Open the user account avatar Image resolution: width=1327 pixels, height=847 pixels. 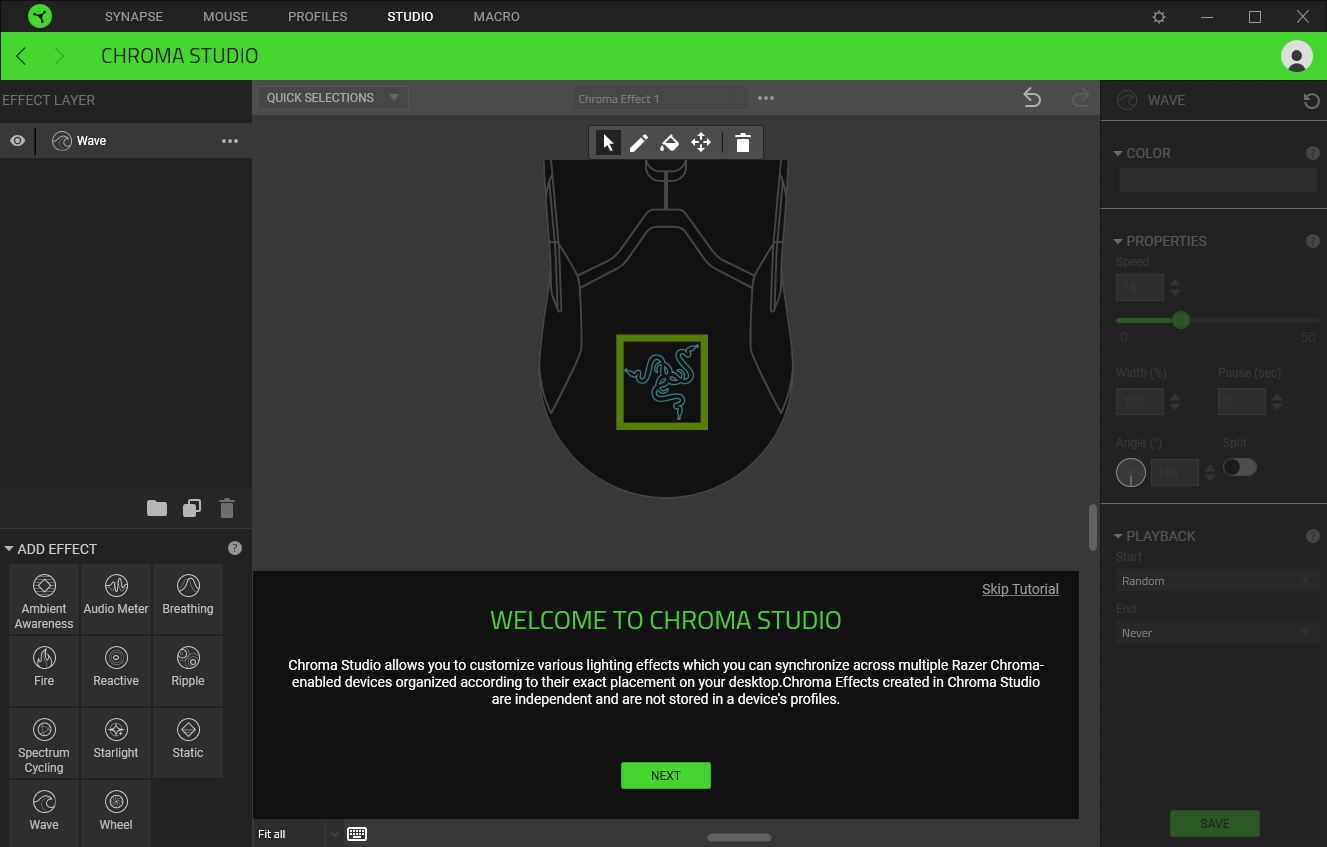pos(1297,56)
